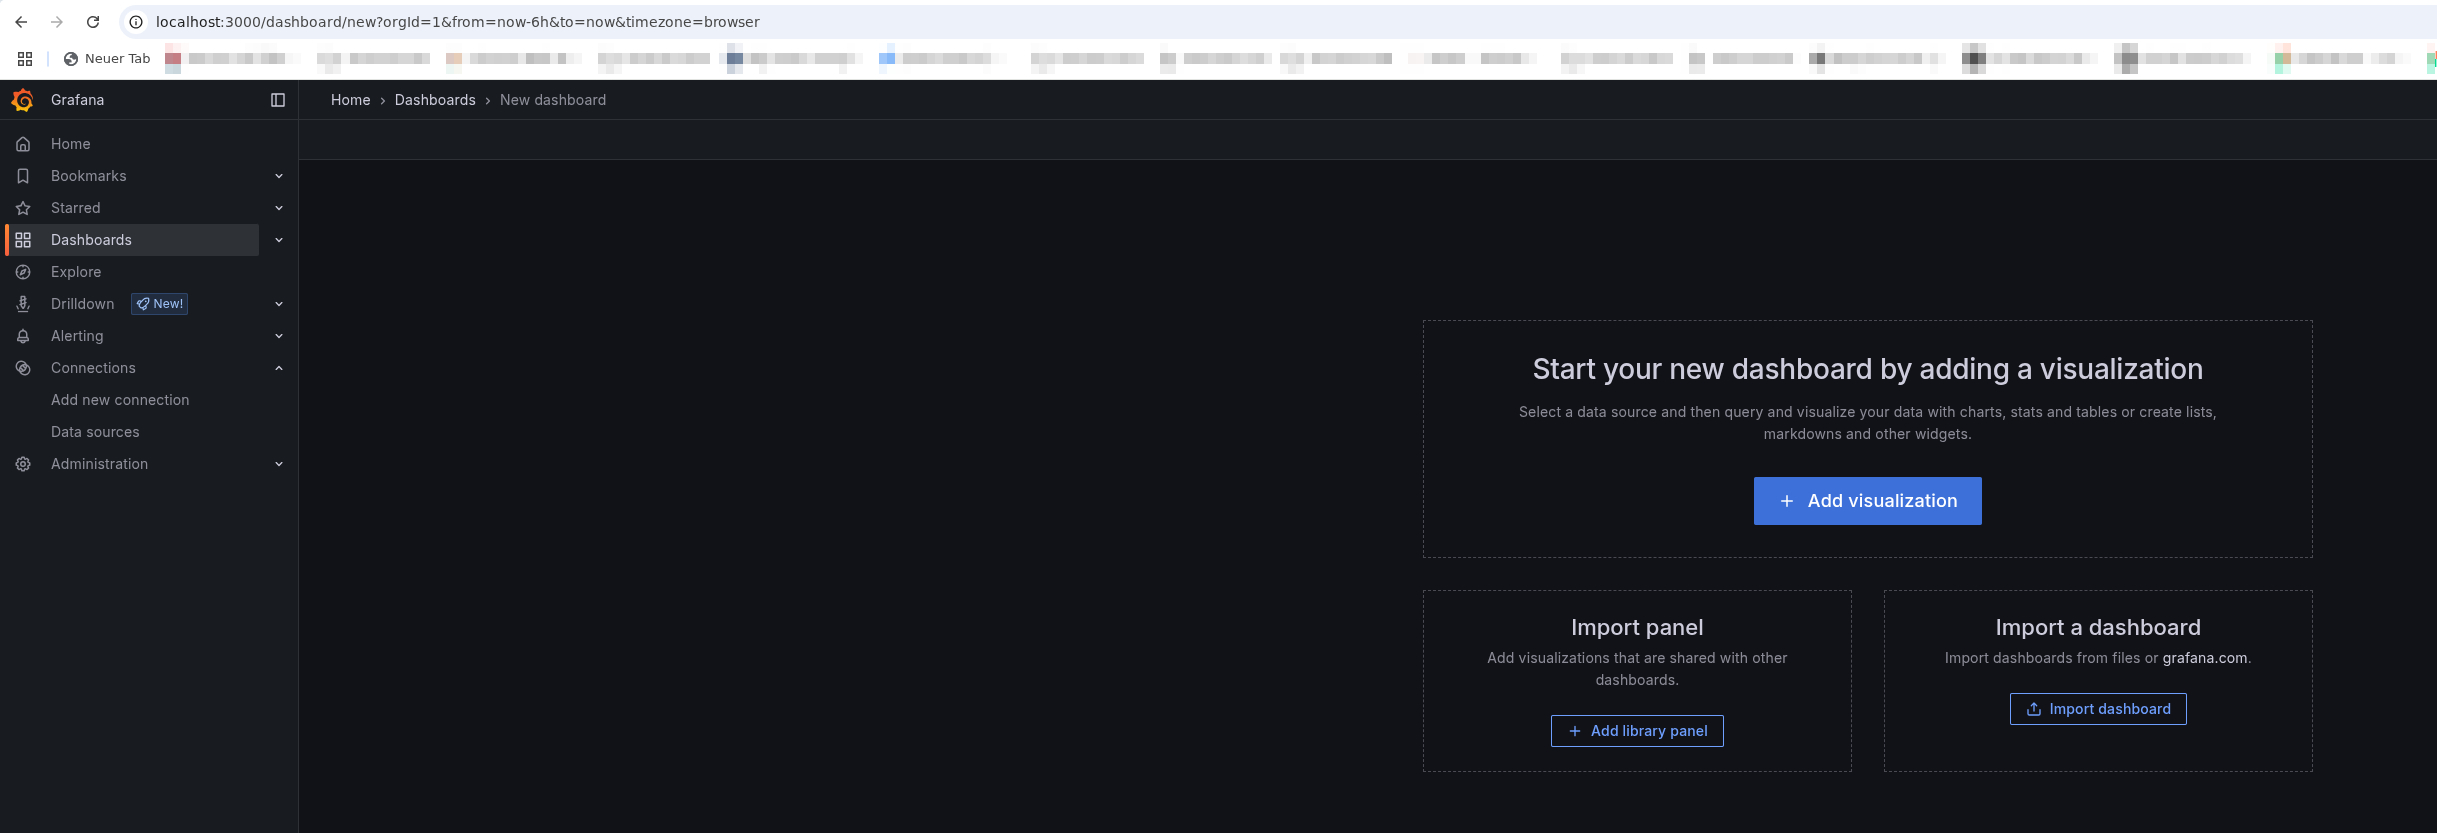Collapse the Connections section chevron
This screenshot has height=833, width=2437.
[x=279, y=368]
